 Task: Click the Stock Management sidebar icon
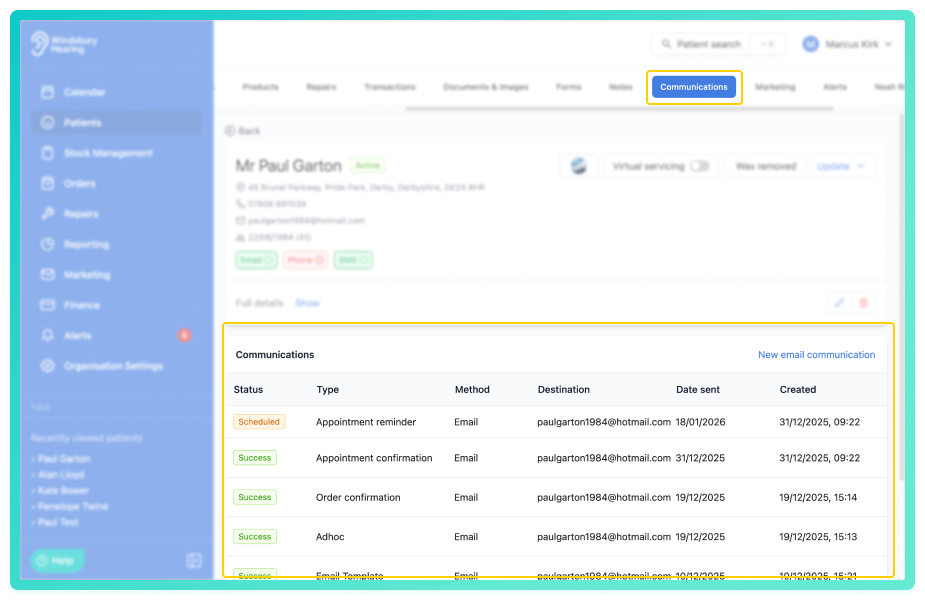(x=48, y=153)
